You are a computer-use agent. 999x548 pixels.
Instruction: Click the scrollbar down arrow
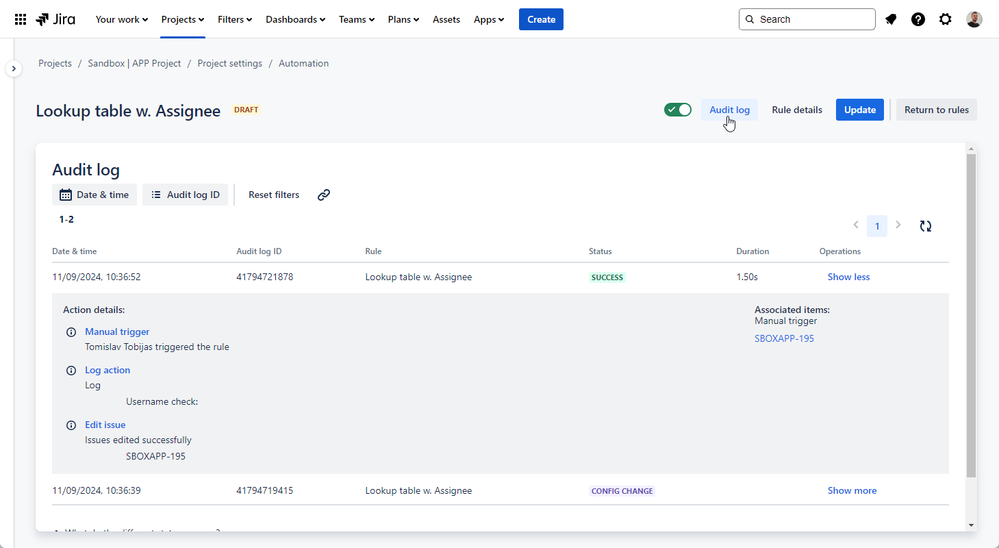pos(971,526)
